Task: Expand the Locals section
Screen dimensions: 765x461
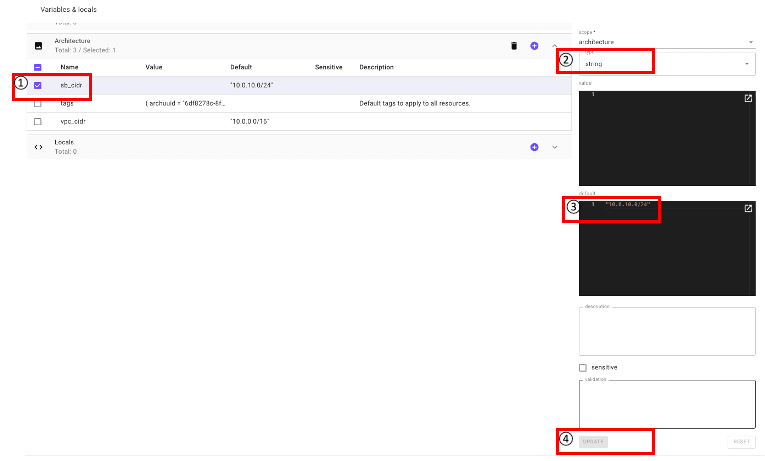Action: [555, 147]
